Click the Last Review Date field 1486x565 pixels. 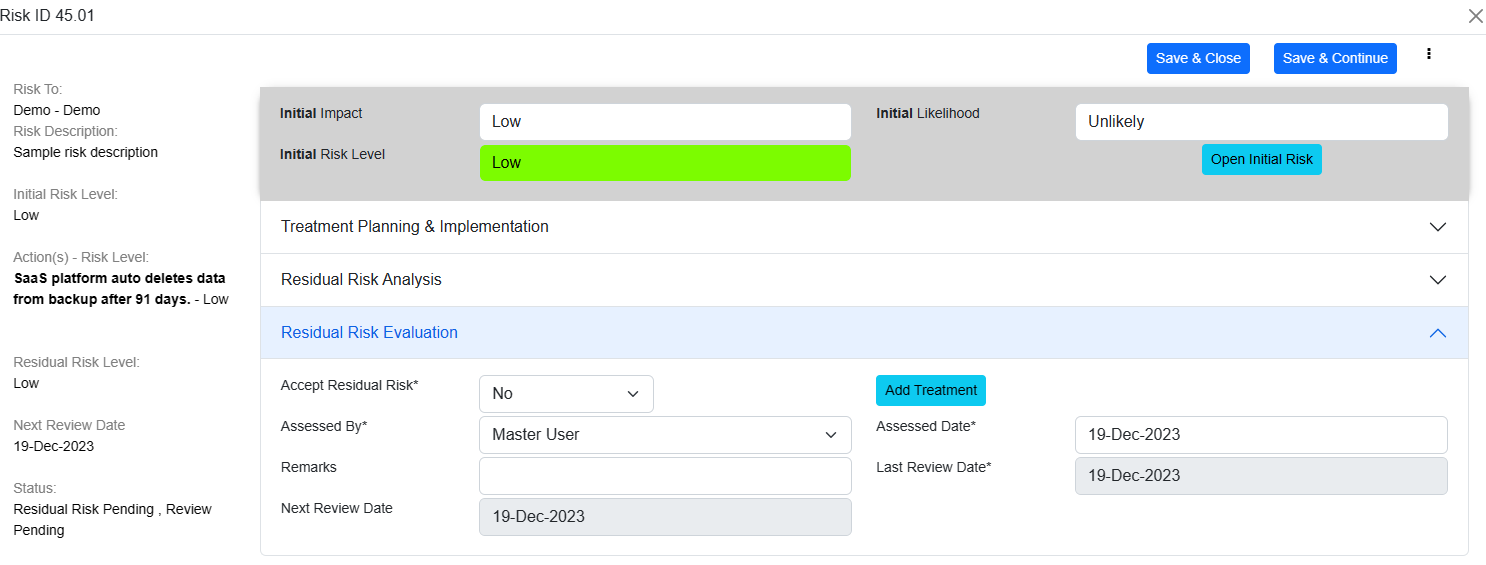click(1261, 476)
